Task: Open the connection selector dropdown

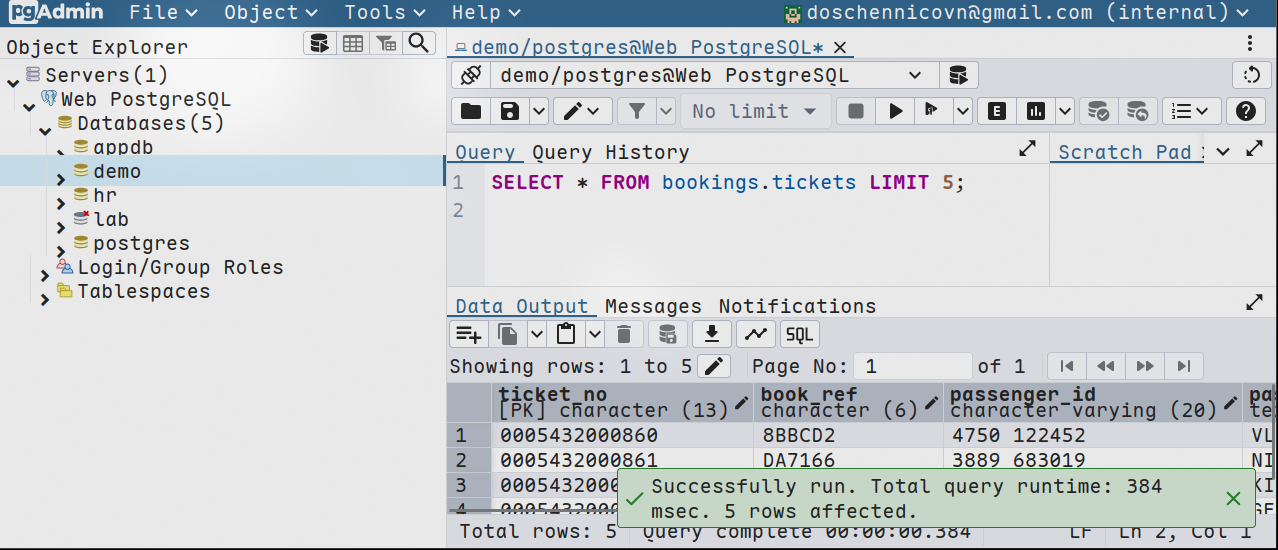Action: 915,76
